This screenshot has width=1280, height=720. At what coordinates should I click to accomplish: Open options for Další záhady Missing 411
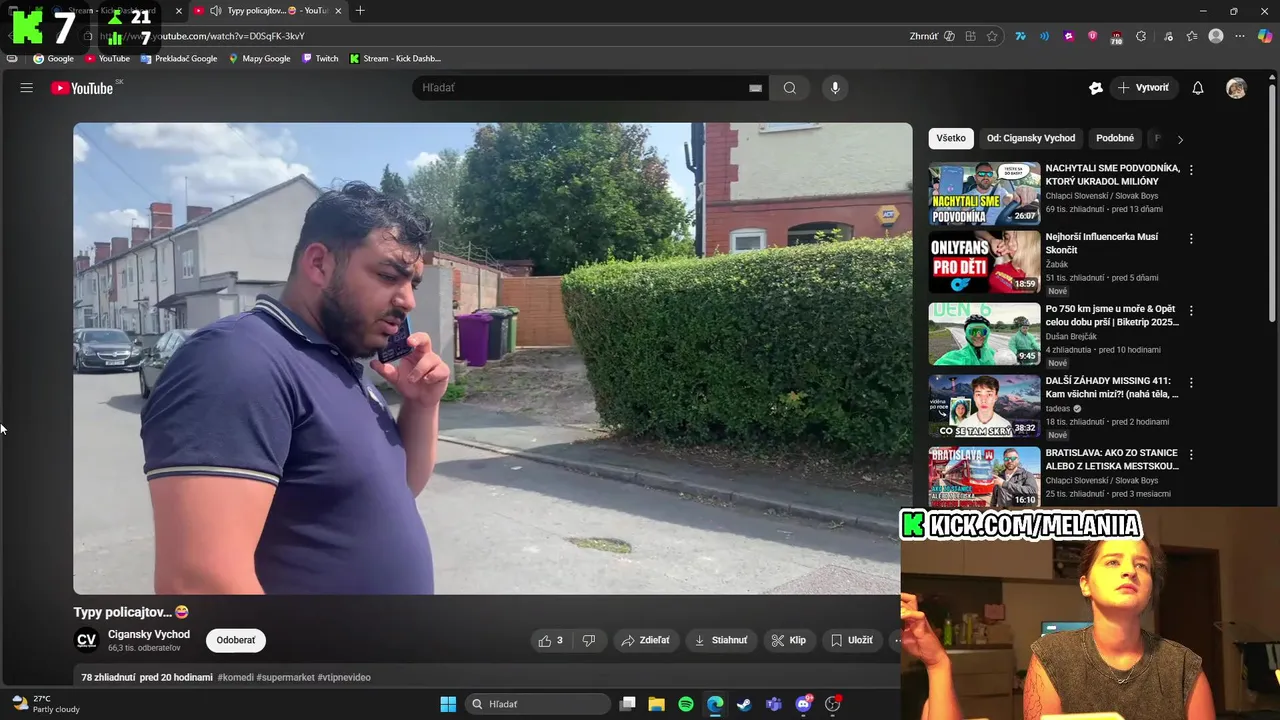pos(1191,382)
